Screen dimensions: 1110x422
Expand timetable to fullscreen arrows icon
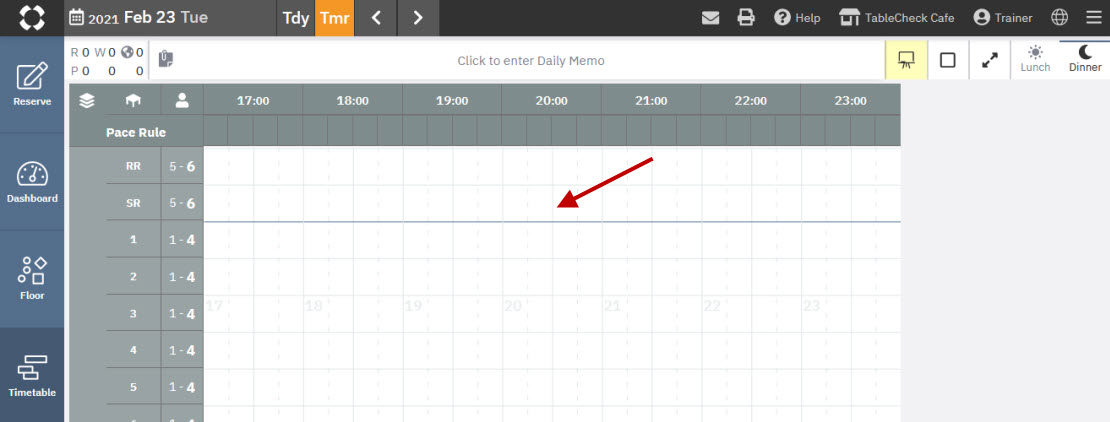(990, 60)
